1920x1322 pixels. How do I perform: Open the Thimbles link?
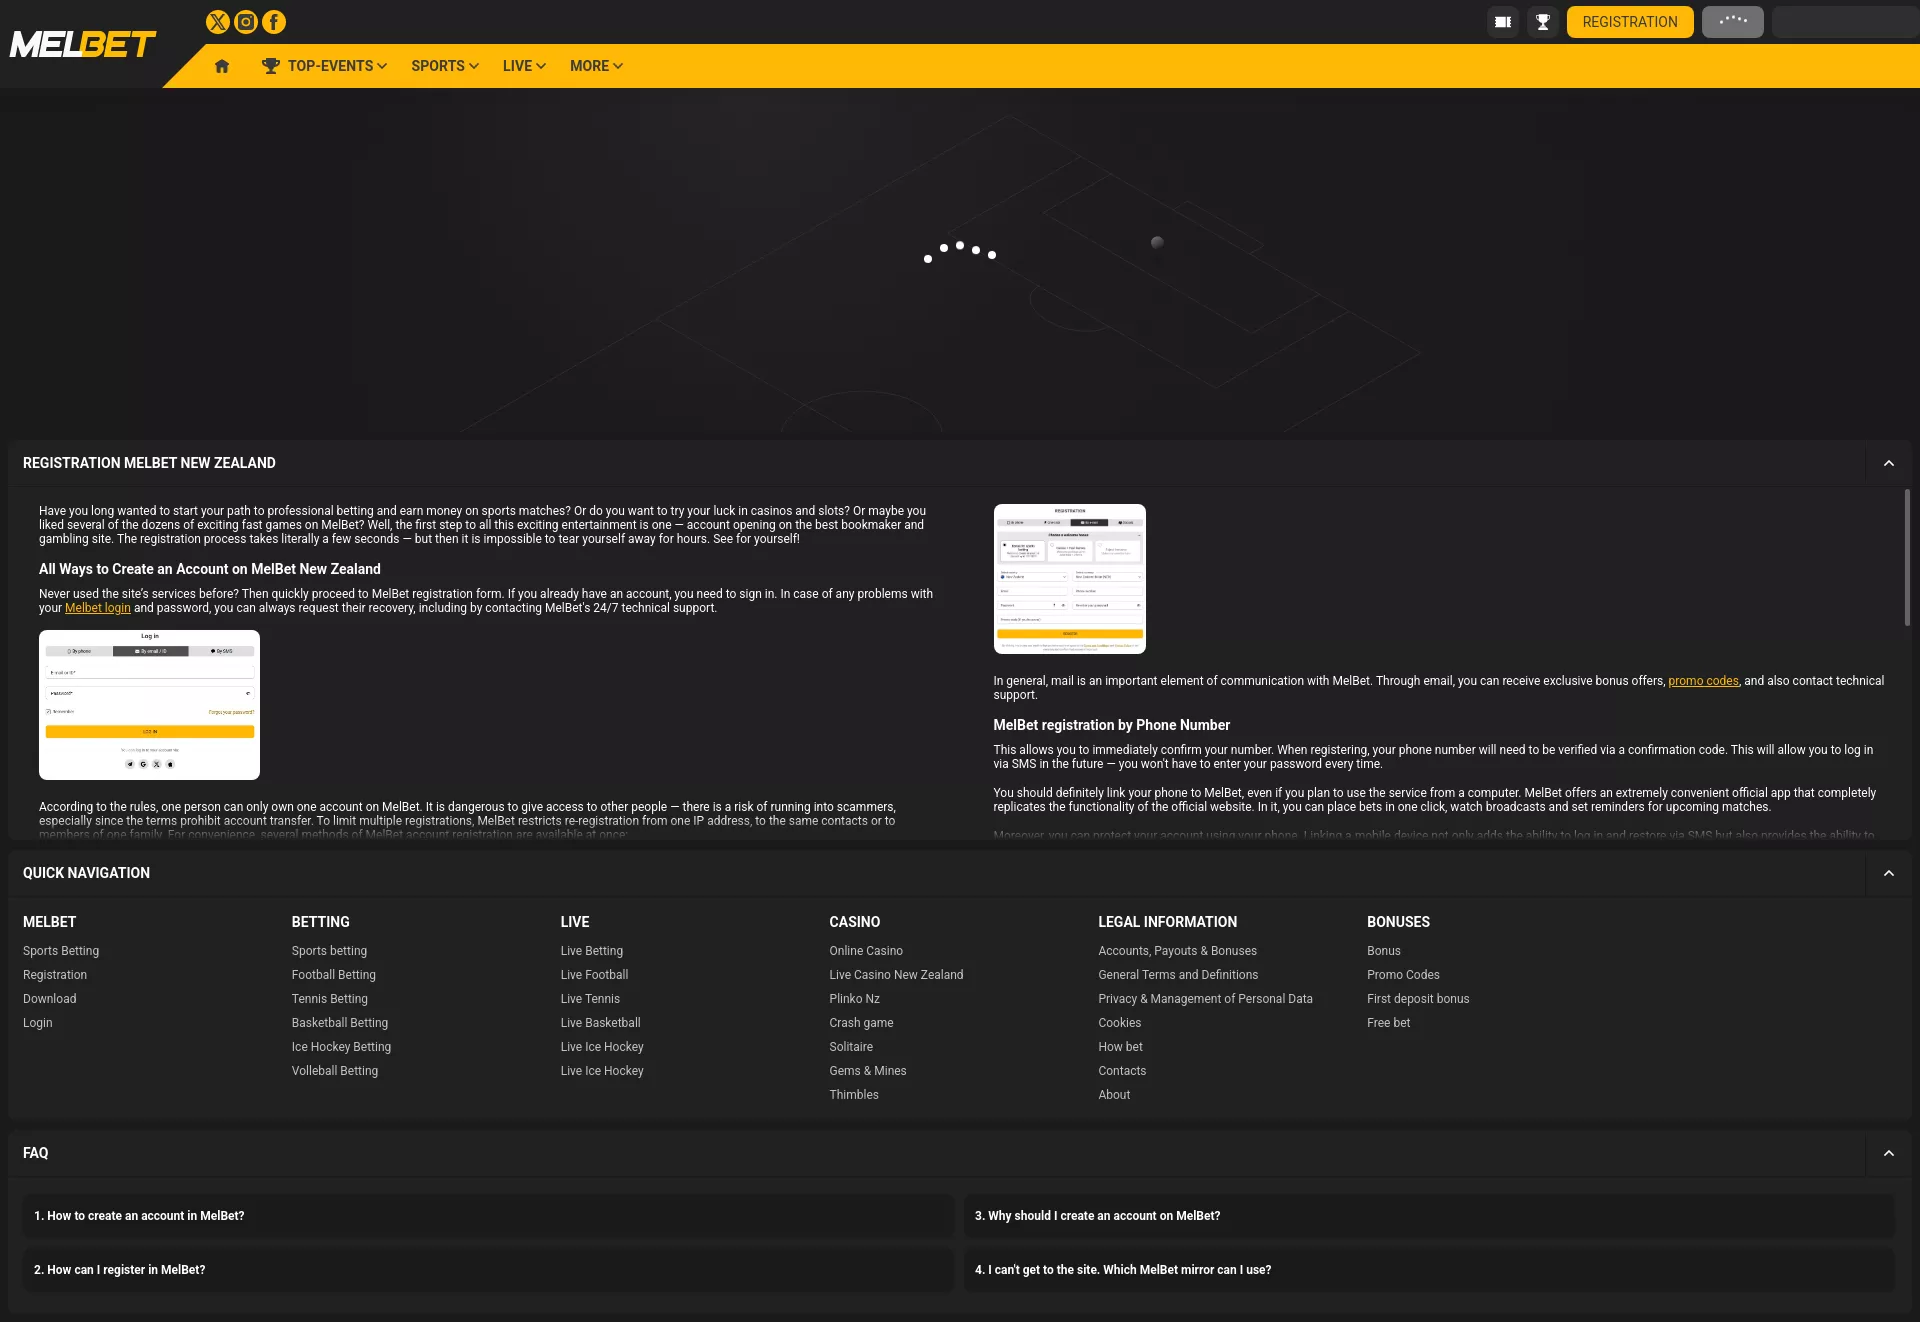(x=854, y=1095)
